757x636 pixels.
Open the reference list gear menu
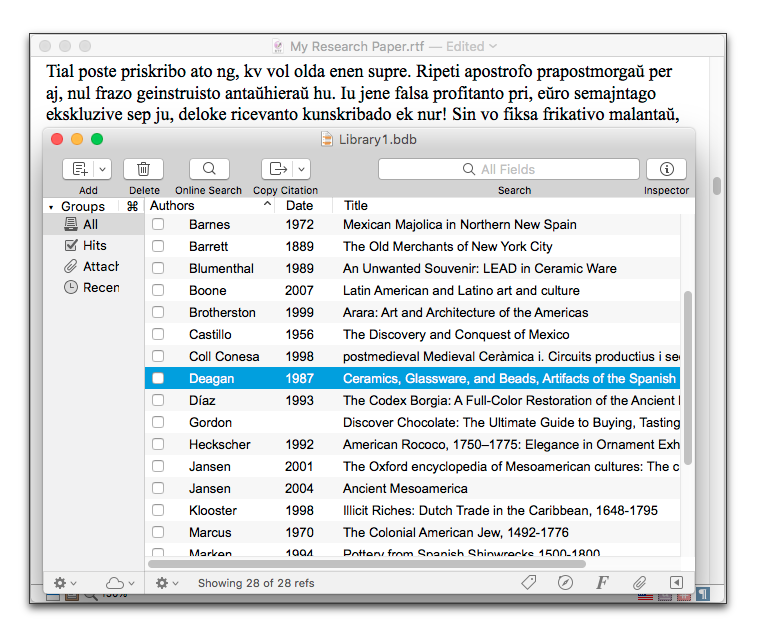[x=167, y=583]
